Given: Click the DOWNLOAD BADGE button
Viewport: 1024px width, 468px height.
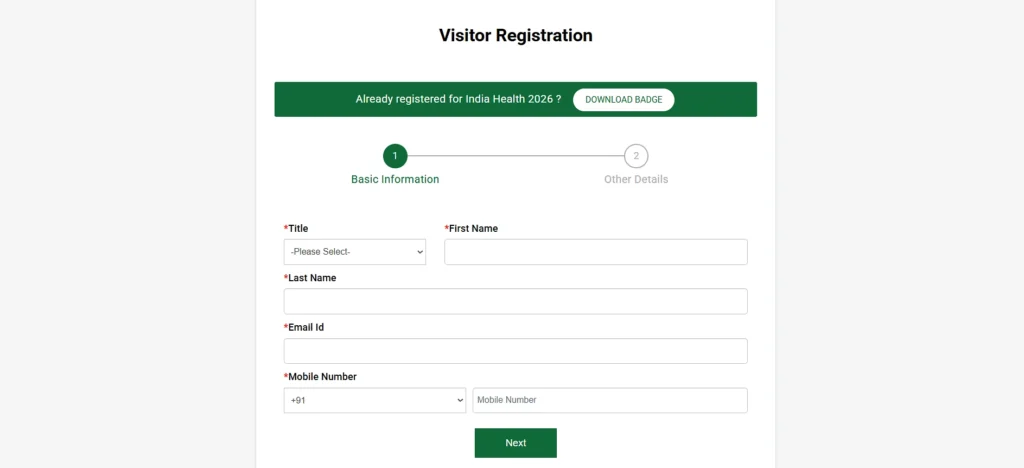Looking at the screenshot, I should [x=623, y=100].
